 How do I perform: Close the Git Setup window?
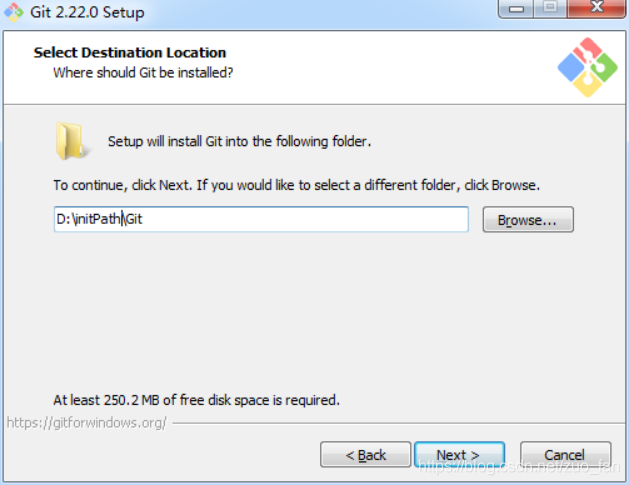597,8
